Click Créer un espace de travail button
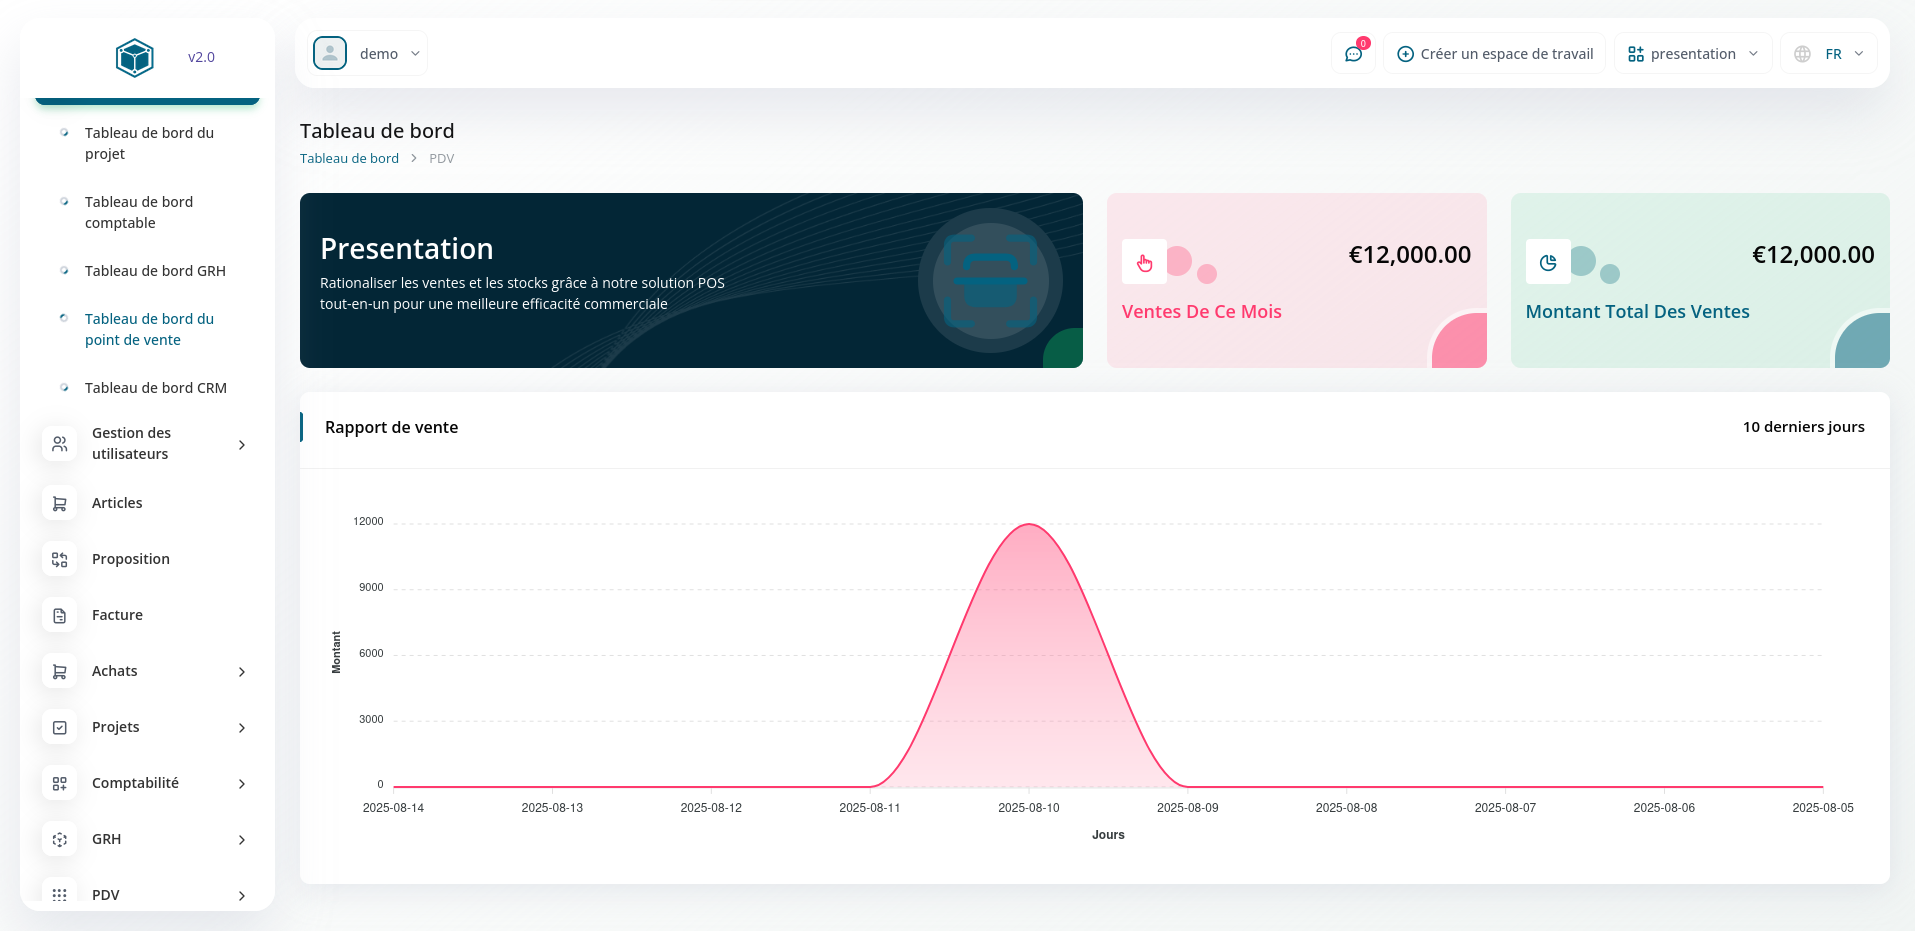The width and height of the screenshot is (1915, 931). pos(1494,54)
